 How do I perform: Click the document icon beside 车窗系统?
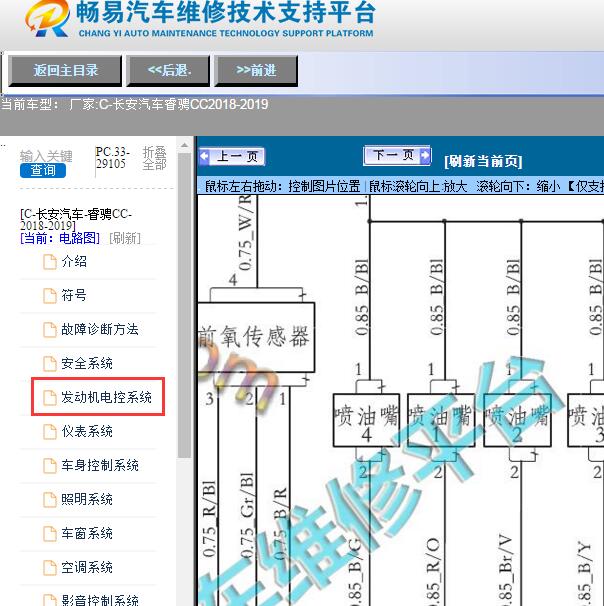click(49, 534)
